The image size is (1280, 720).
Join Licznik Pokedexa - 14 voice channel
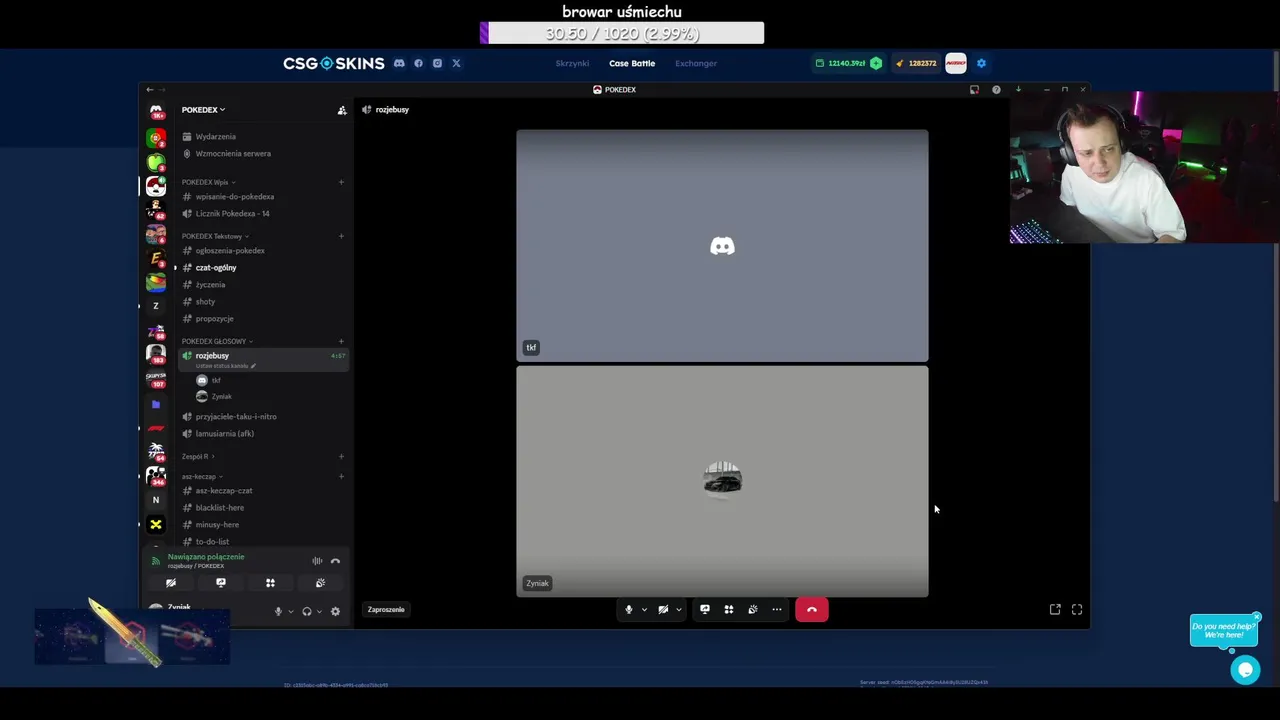232,213
